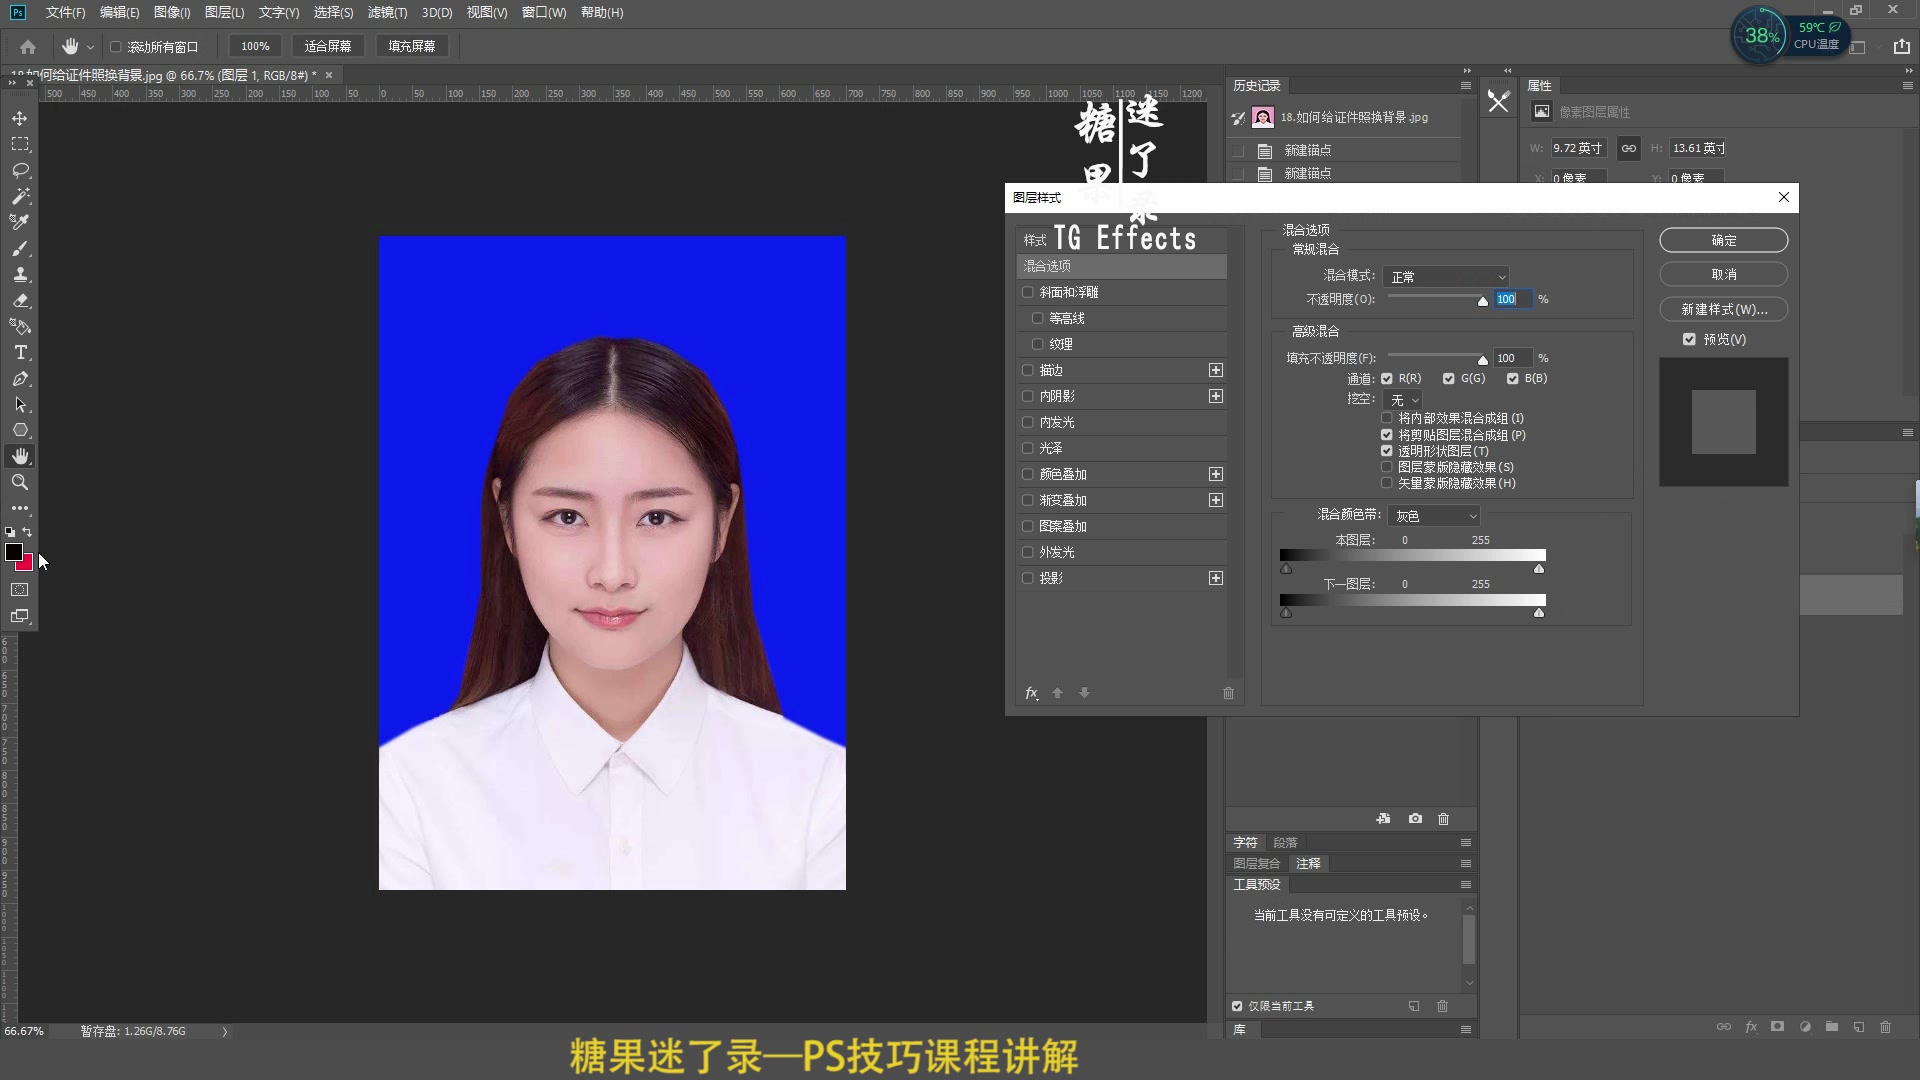This screenshot has height=1080, width=1920.
Task: Select the Lasso tool
Action: 20,170
